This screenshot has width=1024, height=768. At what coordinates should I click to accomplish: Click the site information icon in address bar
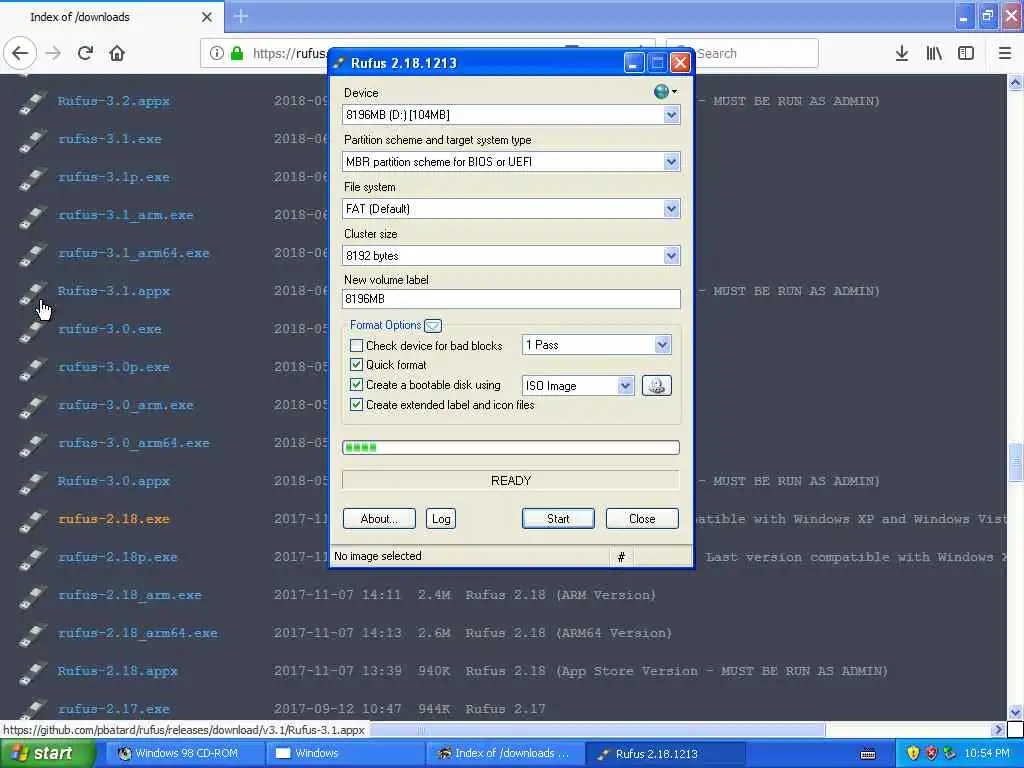coord(217,53)
